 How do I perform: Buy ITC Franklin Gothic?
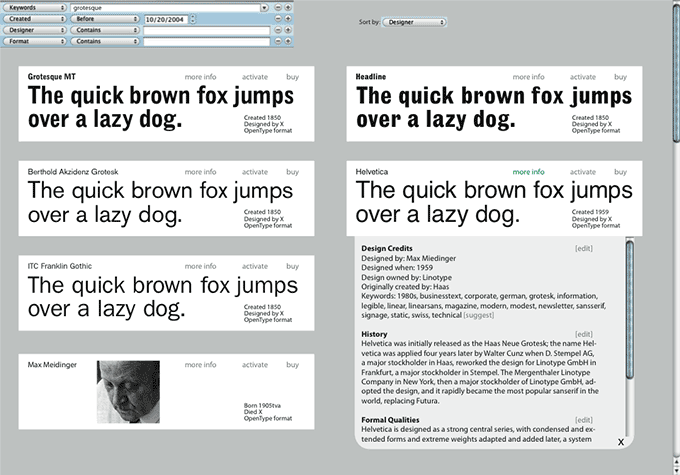click(292, 266)
